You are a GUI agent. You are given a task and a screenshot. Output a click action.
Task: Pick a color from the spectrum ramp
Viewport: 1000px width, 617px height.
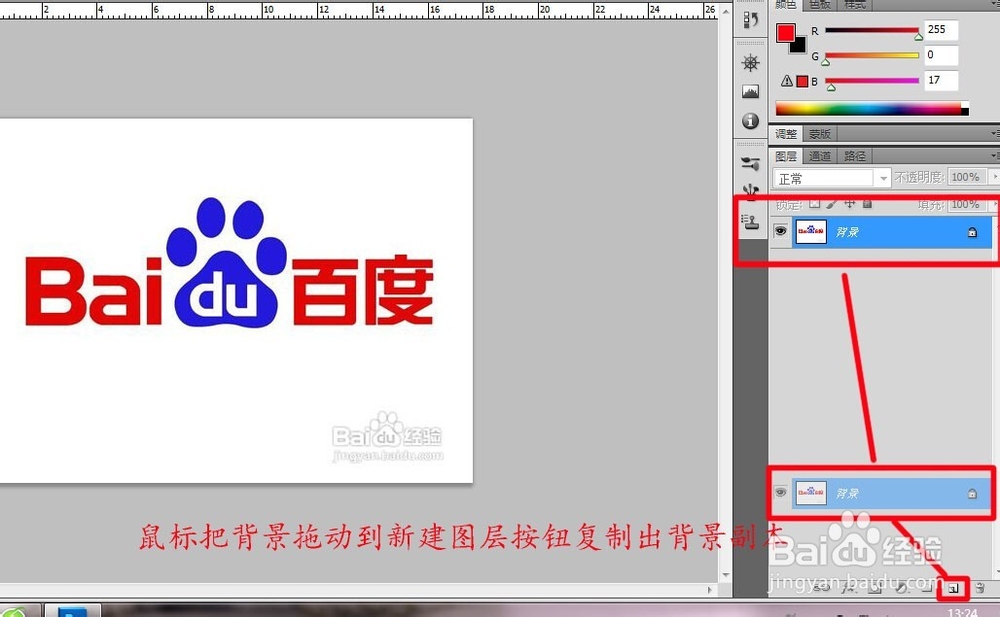point(872,108)
